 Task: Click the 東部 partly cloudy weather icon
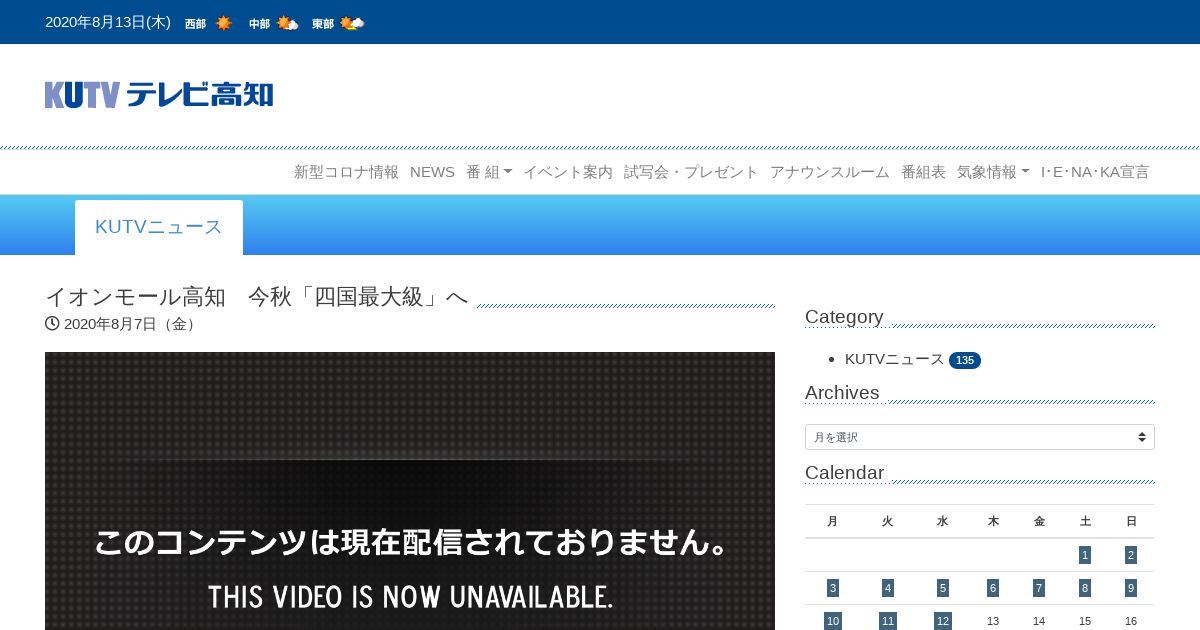click(352, 23)
